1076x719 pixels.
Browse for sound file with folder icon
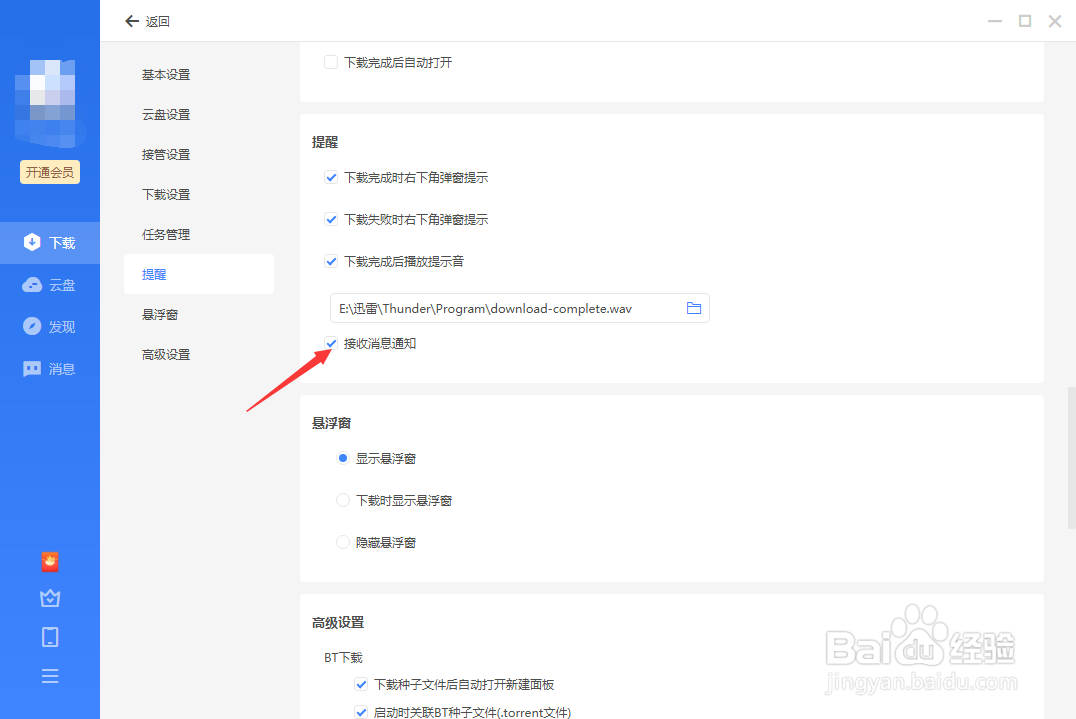[x=694, y=308]
